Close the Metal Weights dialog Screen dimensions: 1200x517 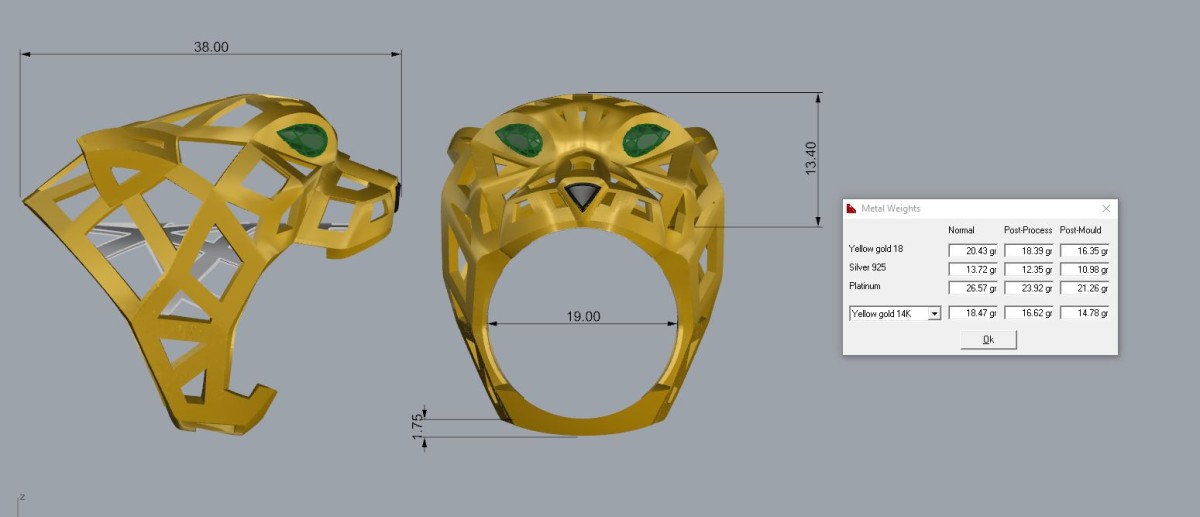click(x=1105, y=209)
